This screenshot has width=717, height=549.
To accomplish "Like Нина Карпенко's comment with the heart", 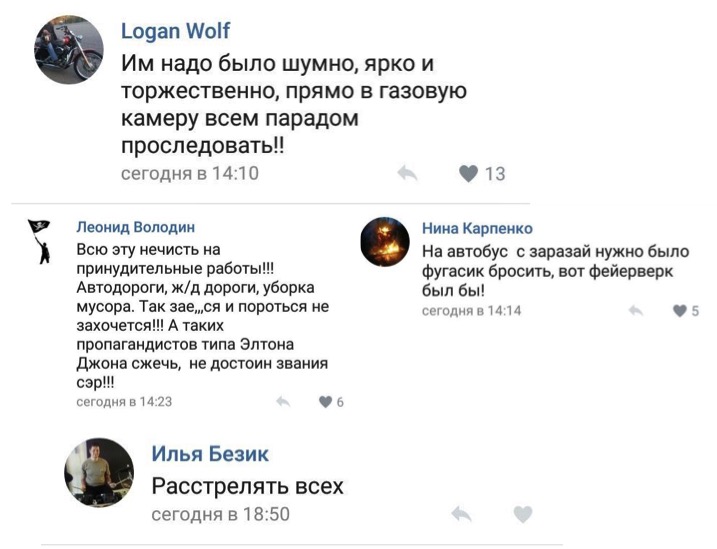I will pos(681,311).
